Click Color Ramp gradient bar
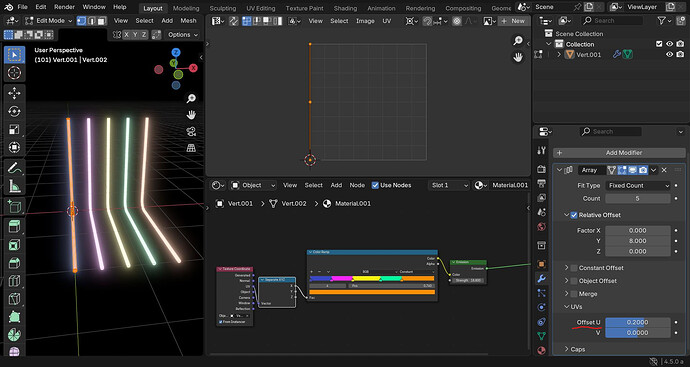Screen dimensions: 690x367 click(372, 278)
